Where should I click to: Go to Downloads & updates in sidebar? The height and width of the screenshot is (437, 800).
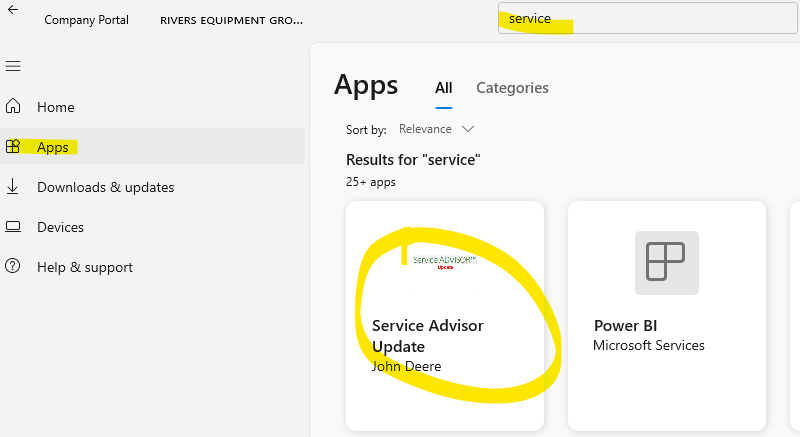click(105, 187)
